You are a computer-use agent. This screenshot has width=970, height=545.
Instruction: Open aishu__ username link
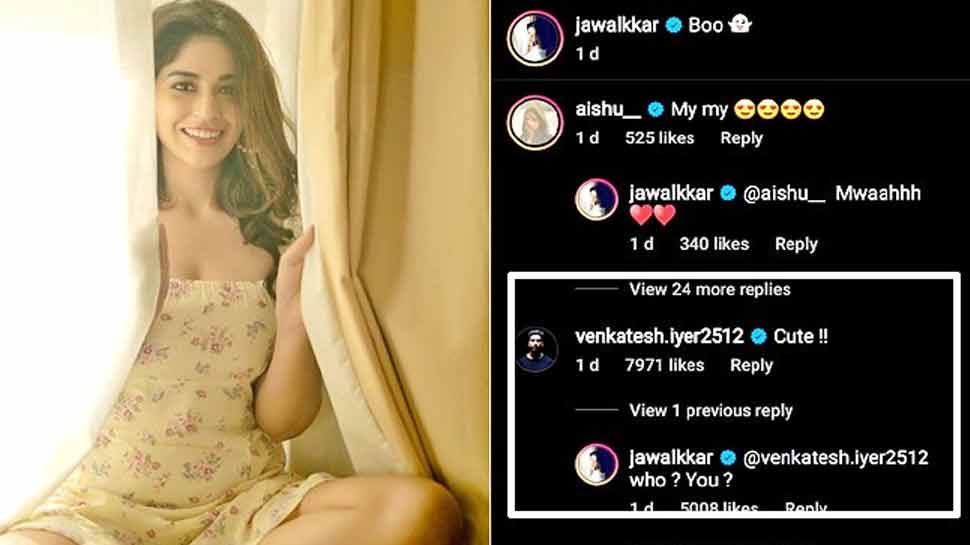(x=608, y=109)
